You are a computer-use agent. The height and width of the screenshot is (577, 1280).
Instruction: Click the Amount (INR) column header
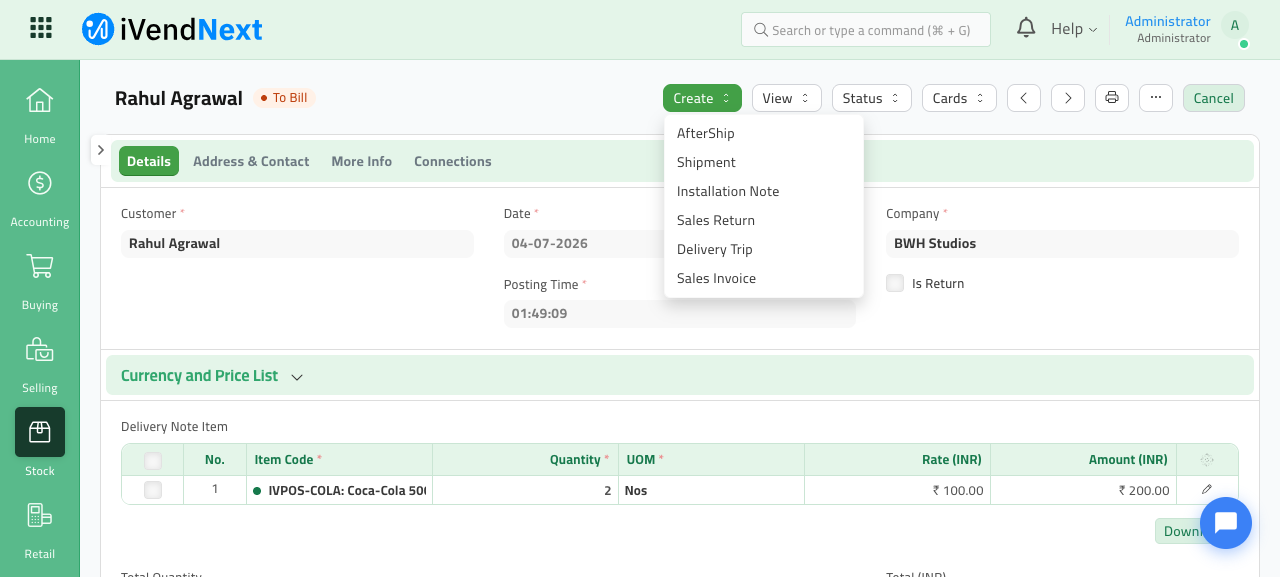click(1083, 460)
